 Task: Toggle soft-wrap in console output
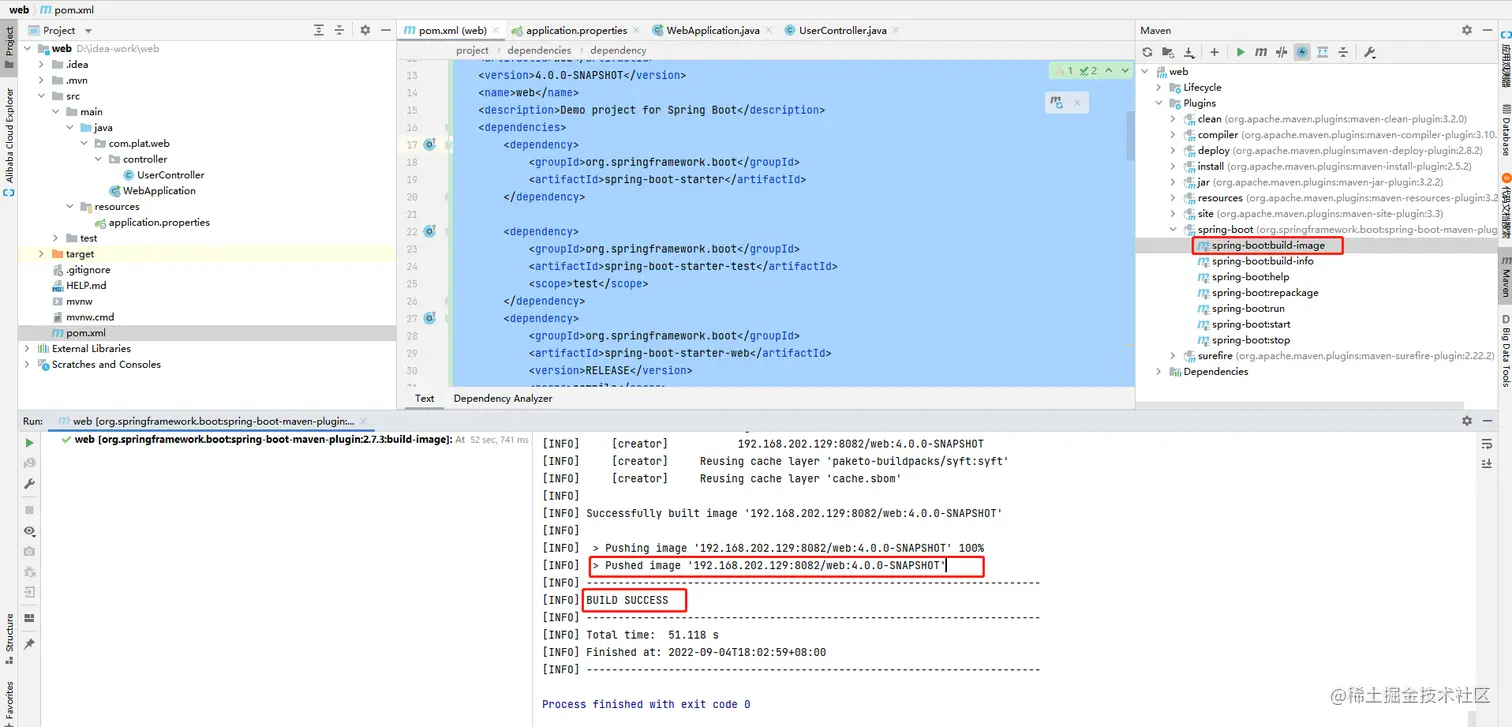1487,444
